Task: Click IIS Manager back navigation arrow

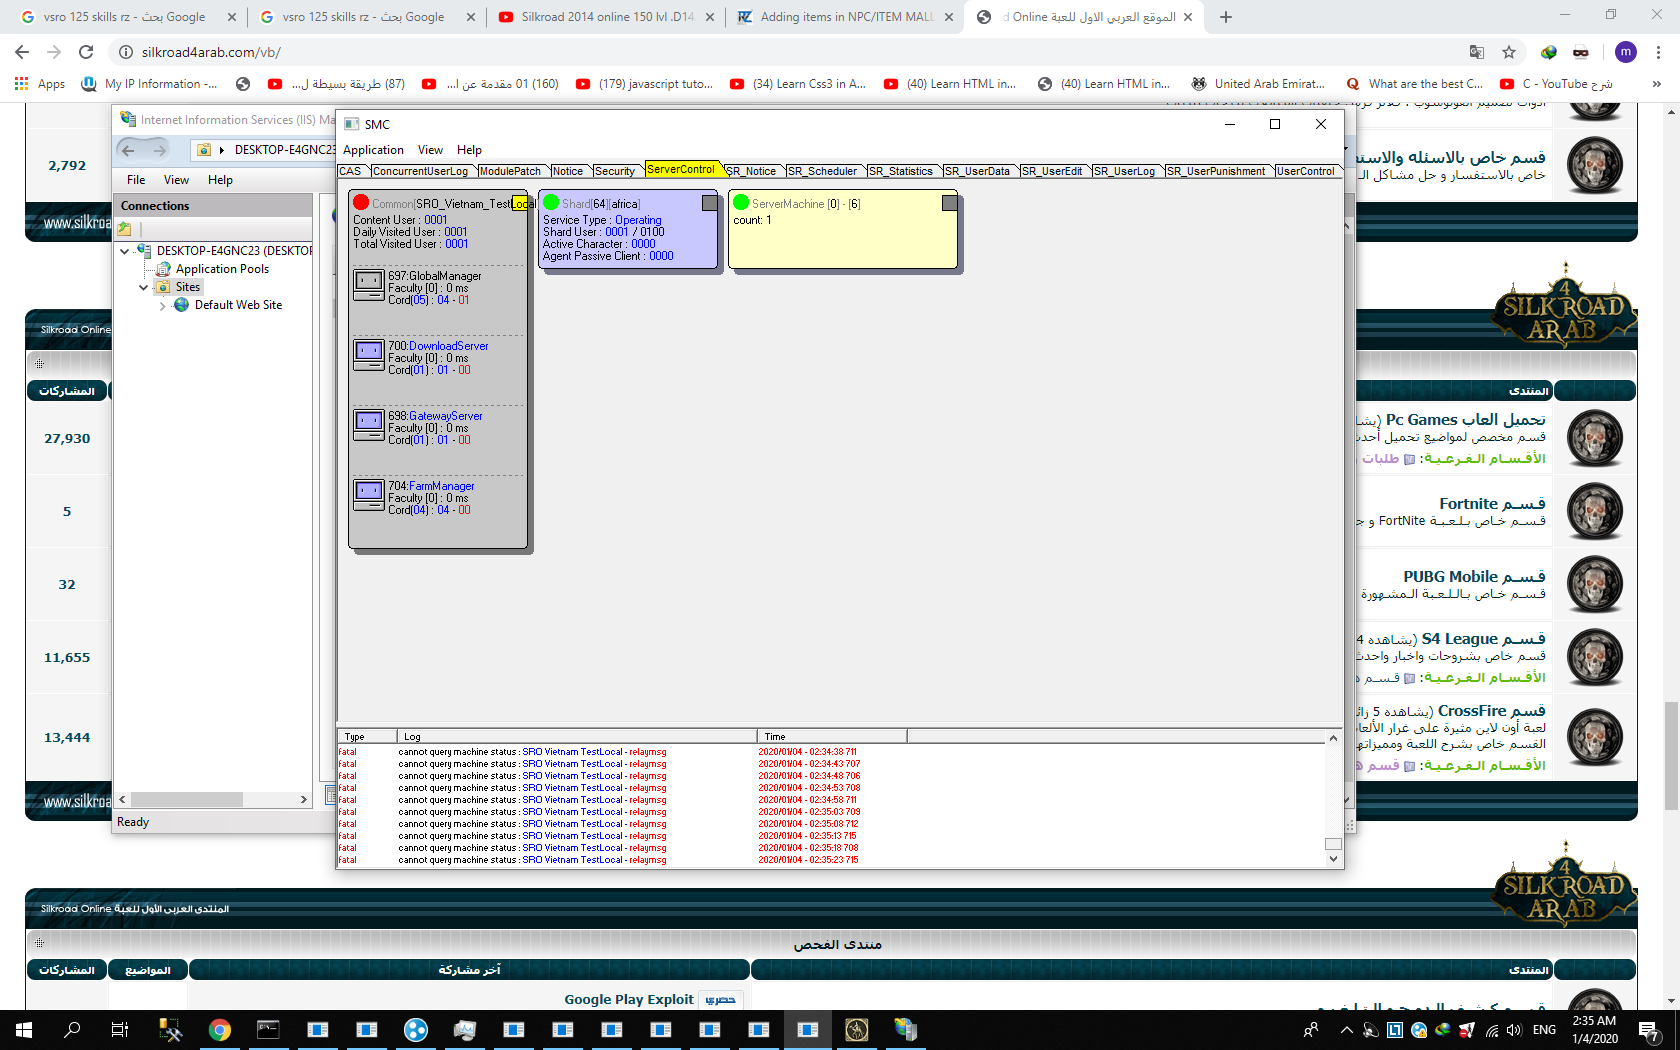Action: tap(128, 150)
